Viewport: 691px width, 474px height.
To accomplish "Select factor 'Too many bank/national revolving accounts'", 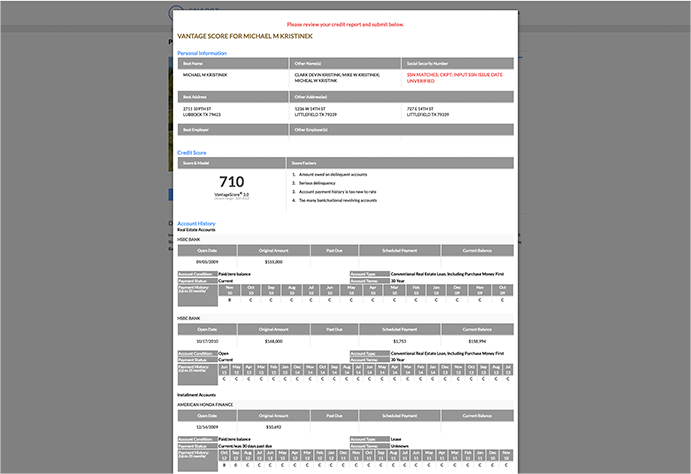I will tap(338, 200).
